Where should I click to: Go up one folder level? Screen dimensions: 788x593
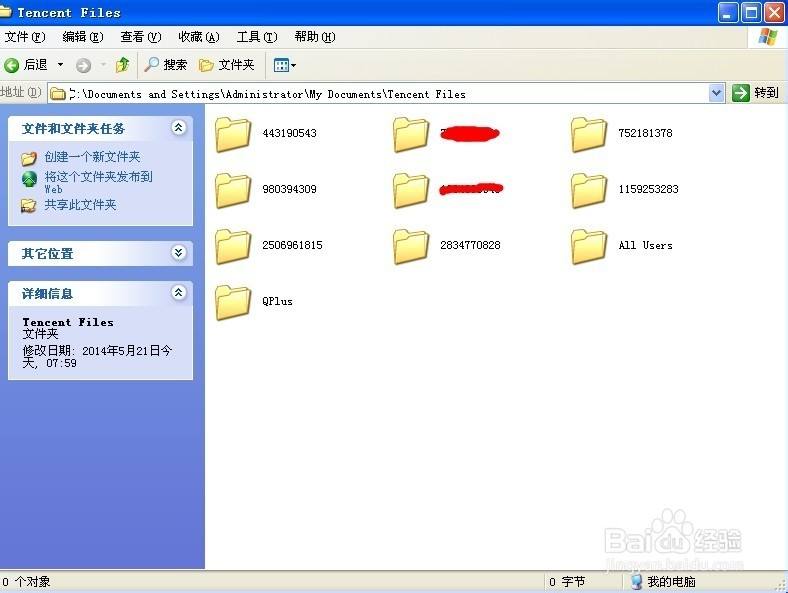click(123, 65)
